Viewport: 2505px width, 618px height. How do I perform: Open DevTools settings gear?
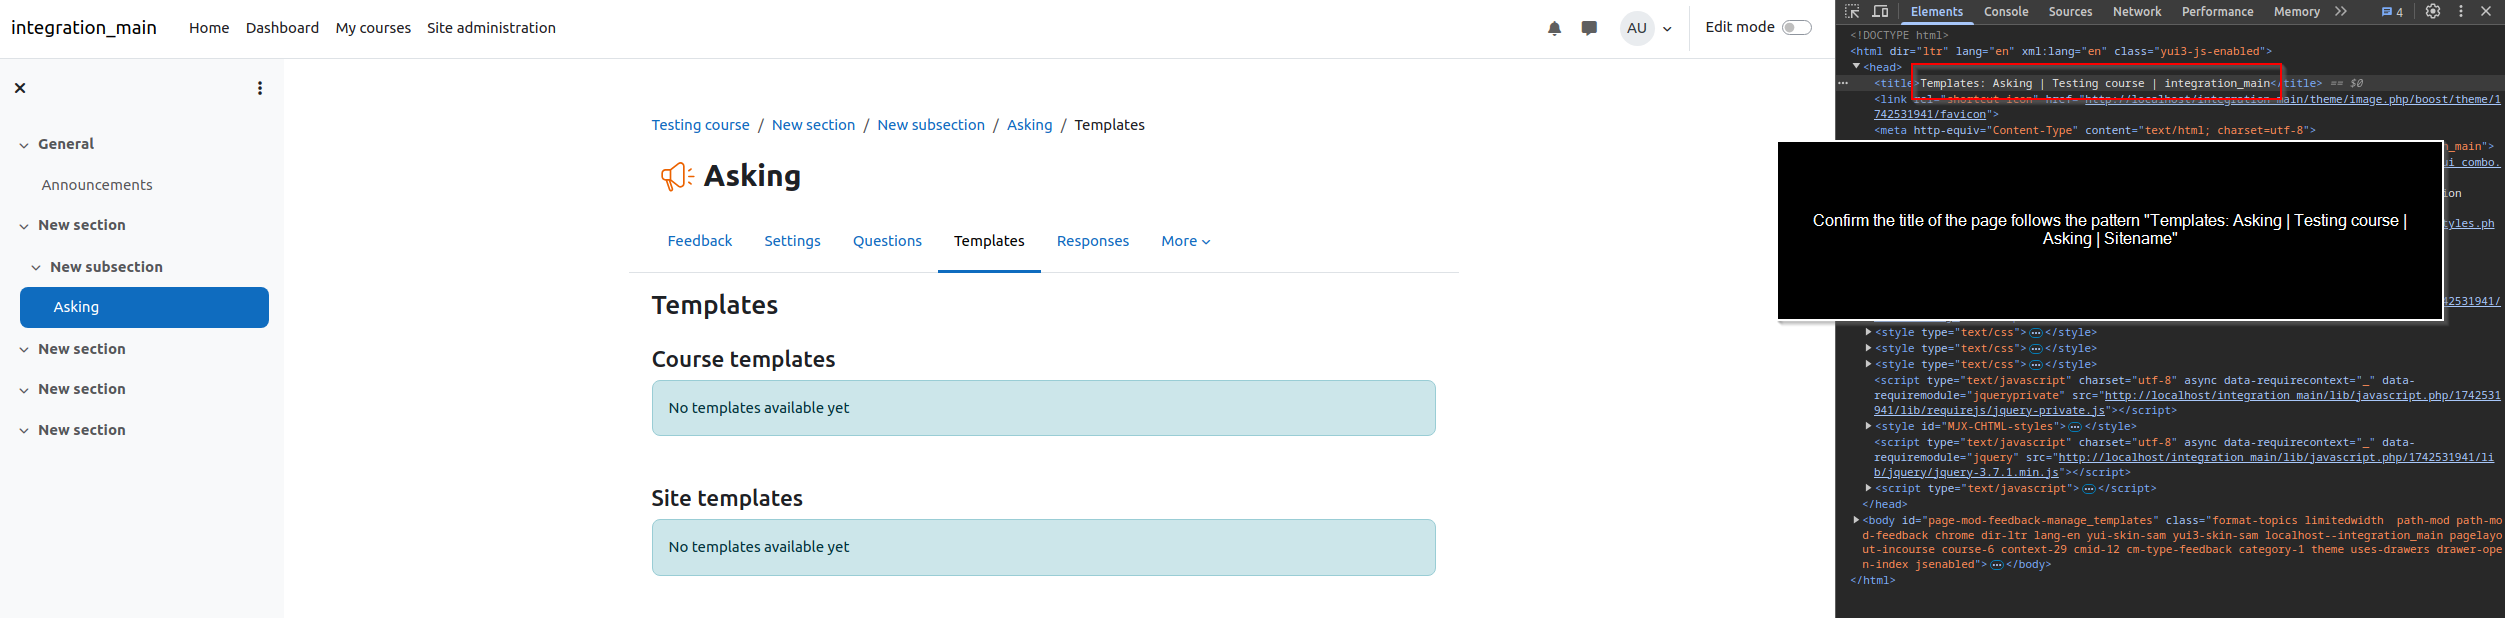2433,11
